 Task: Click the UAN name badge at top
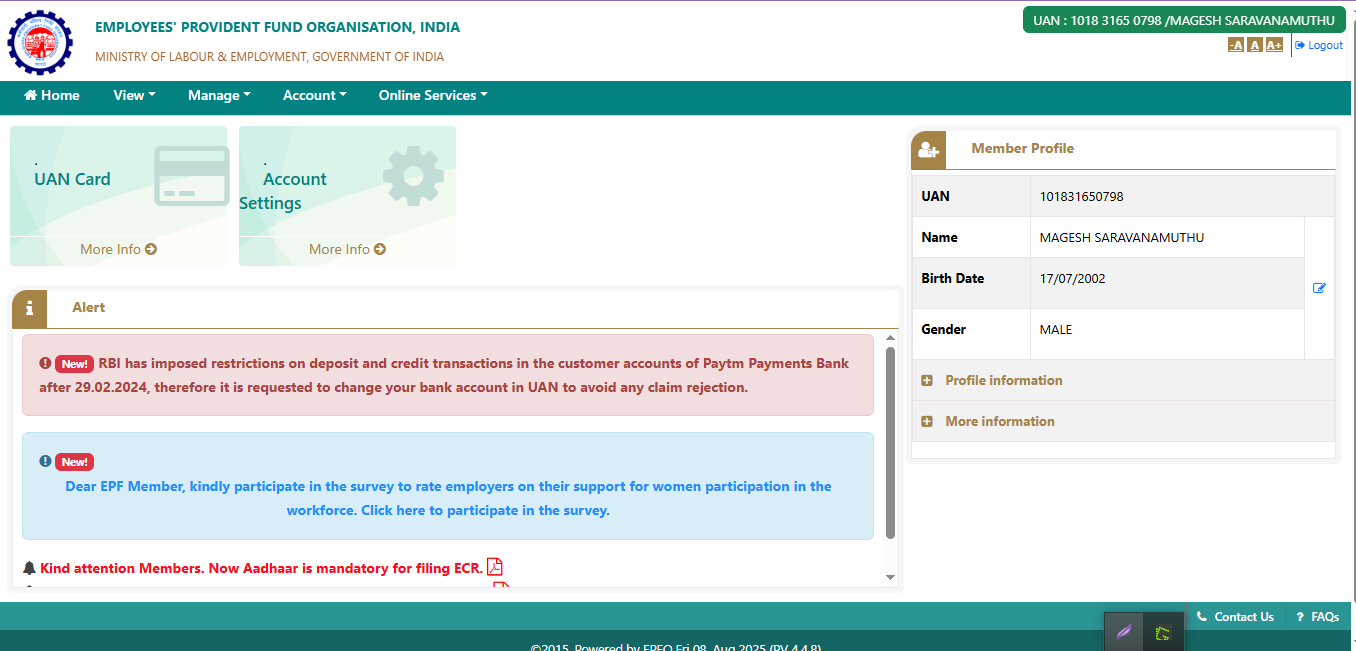click(1184, 20)
